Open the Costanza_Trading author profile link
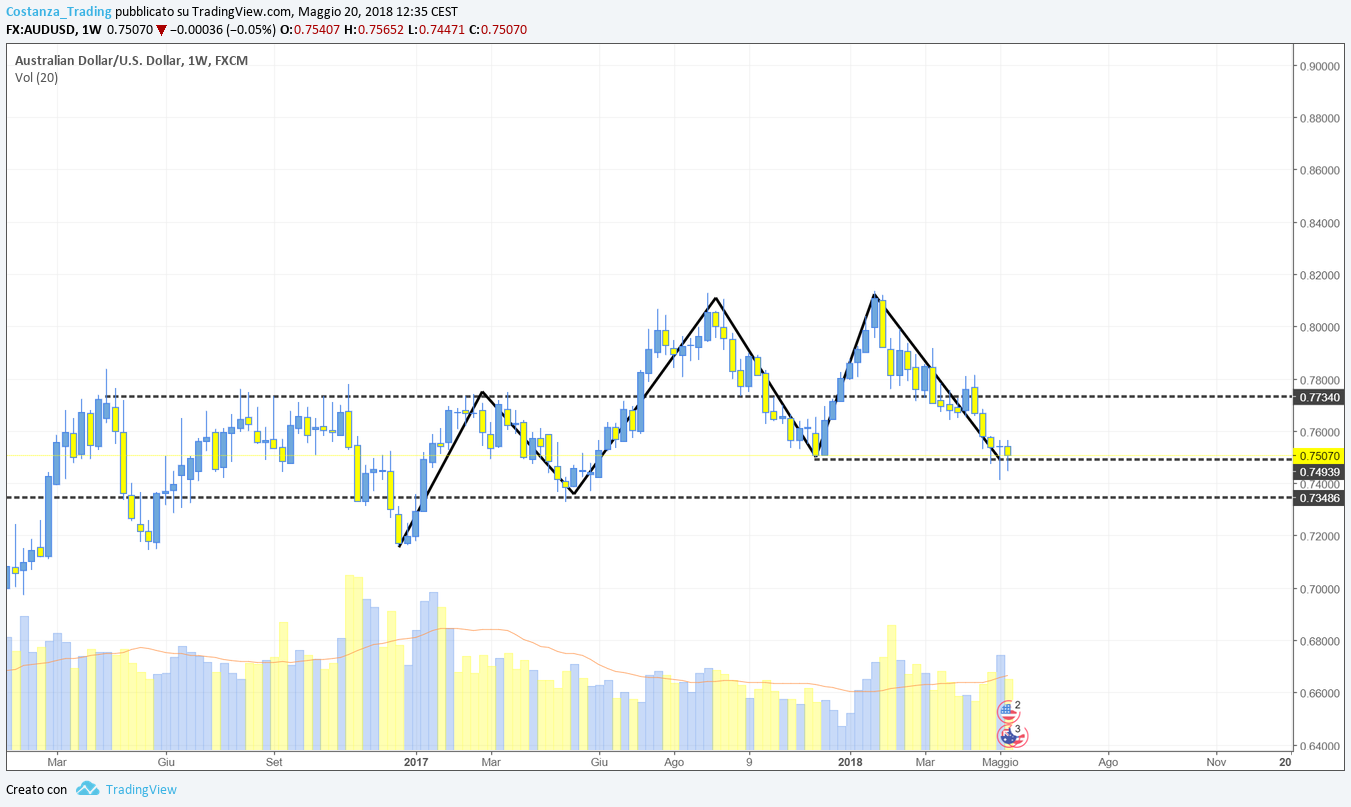This screenshot has width=1351, height=807. (57, 11)
